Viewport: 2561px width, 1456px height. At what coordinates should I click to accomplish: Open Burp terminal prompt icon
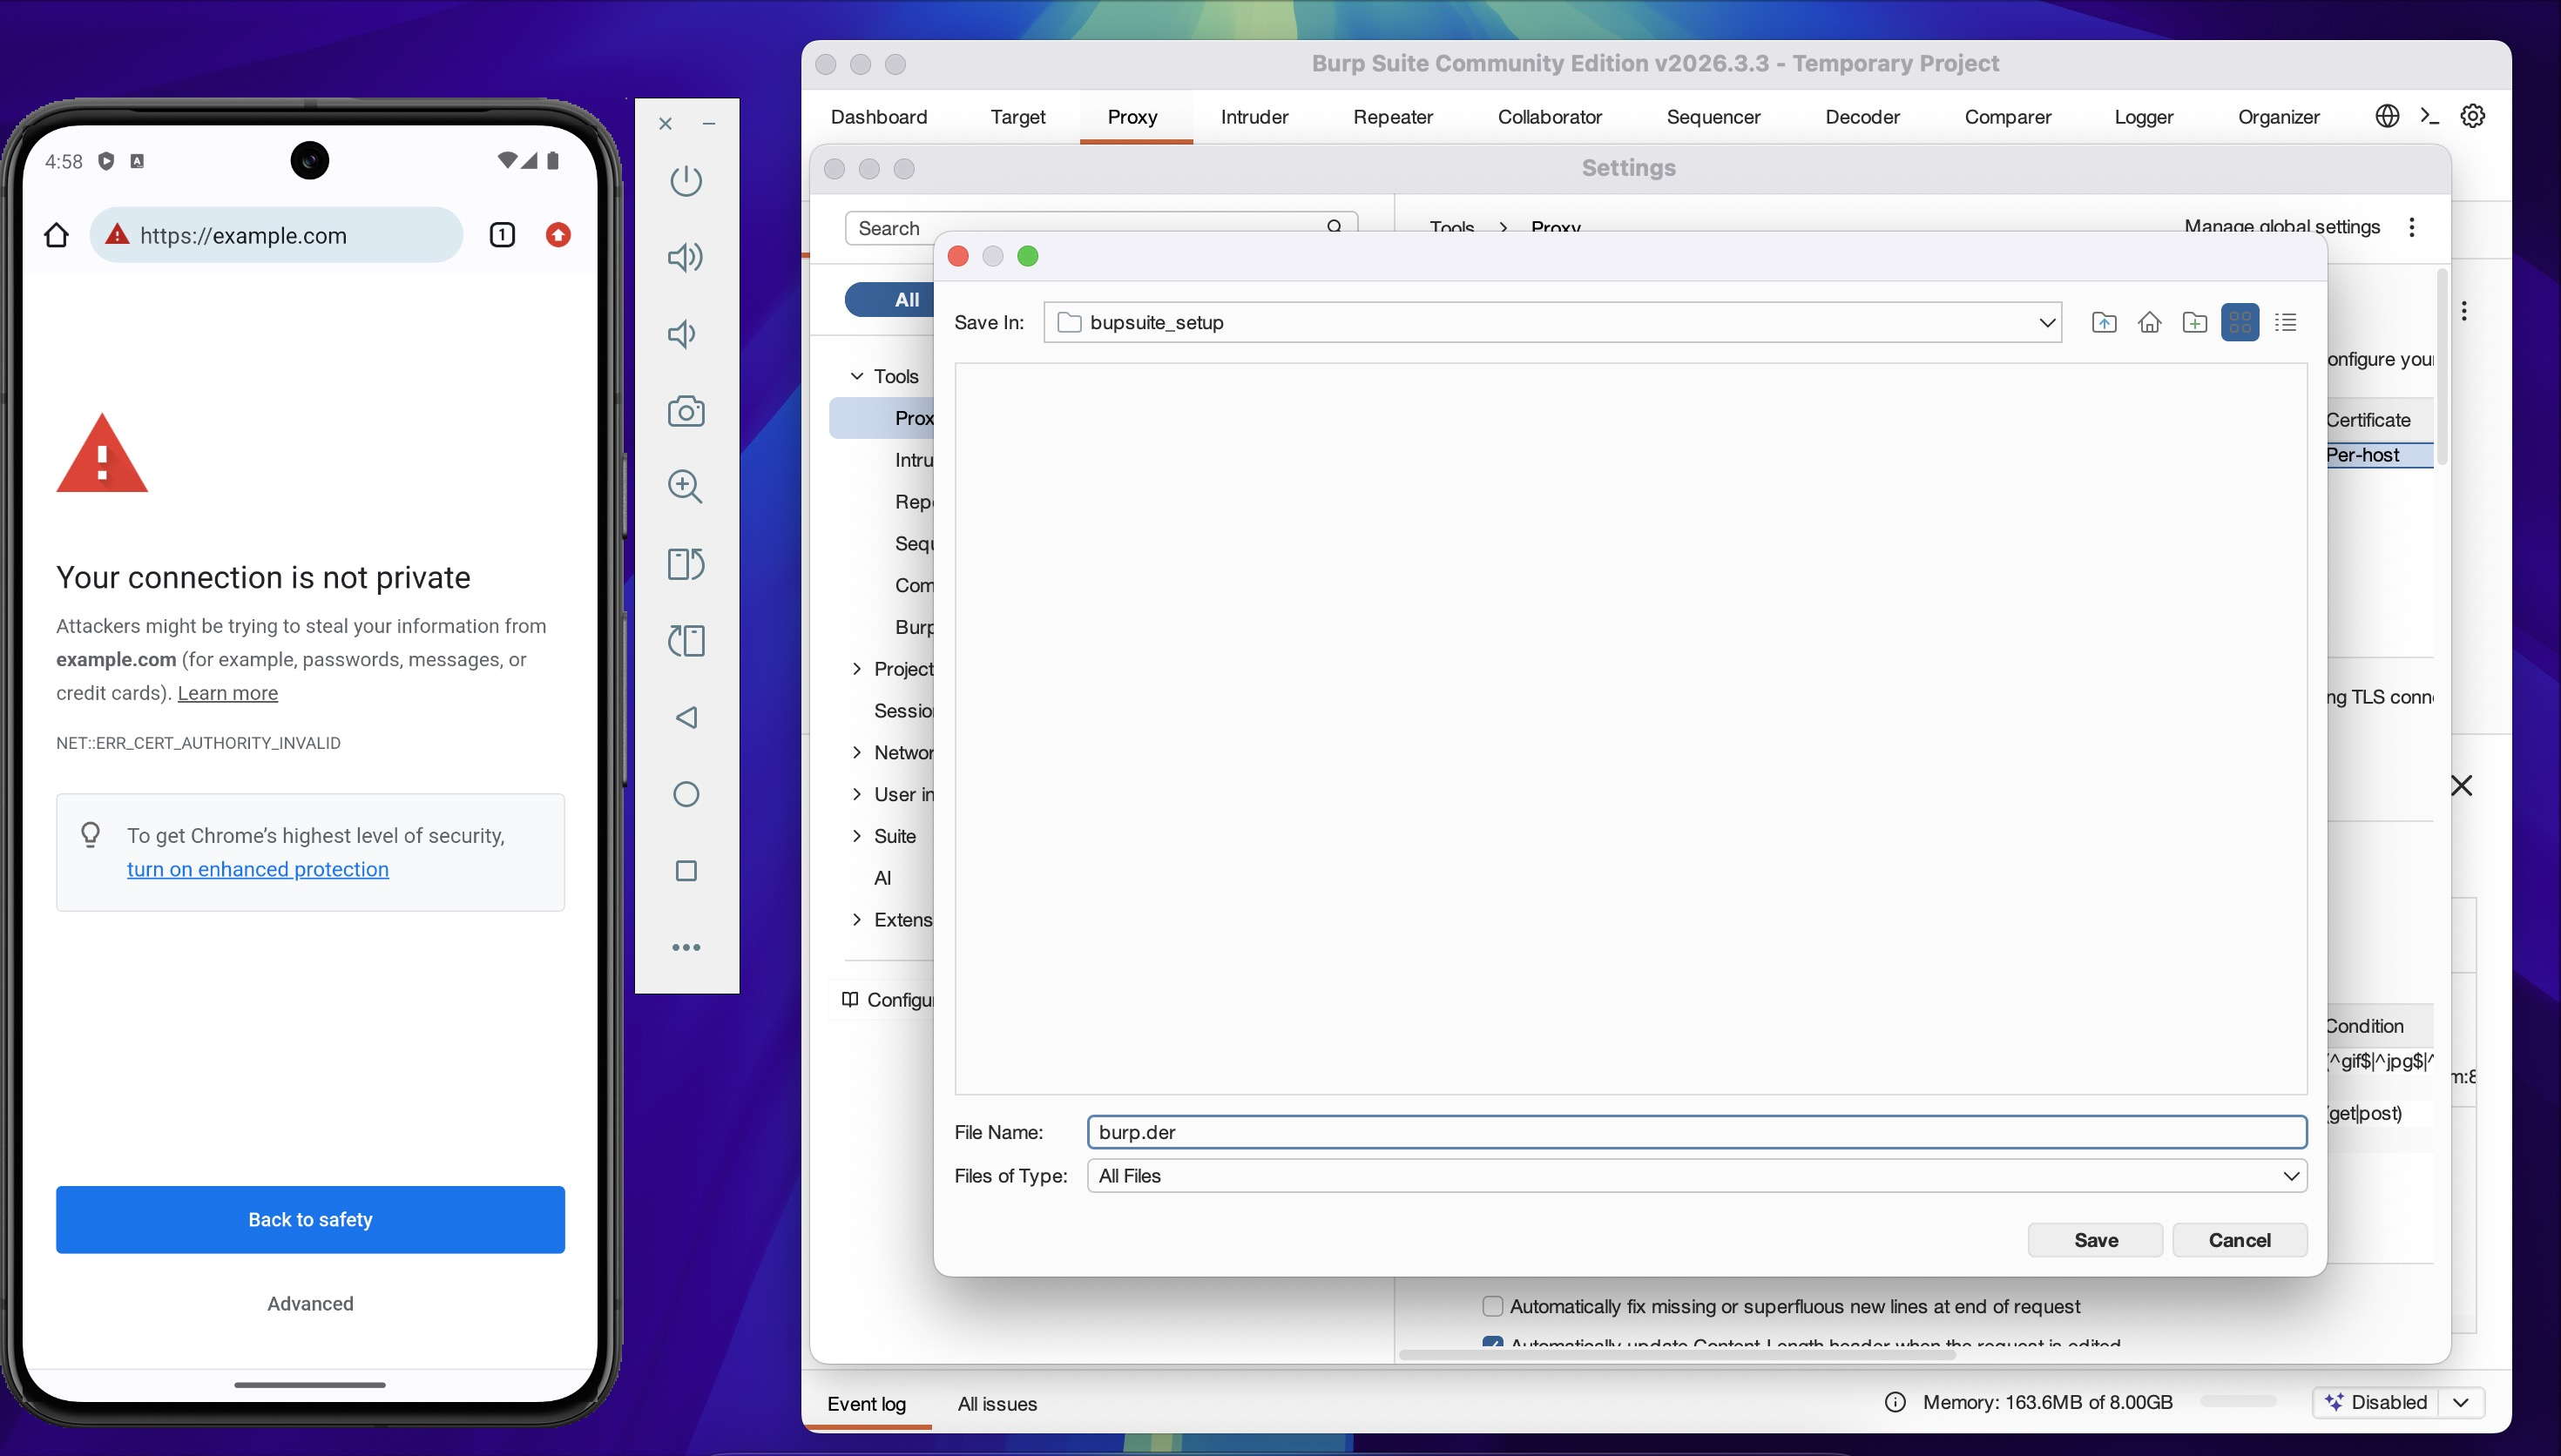(x=2430, y=116)
